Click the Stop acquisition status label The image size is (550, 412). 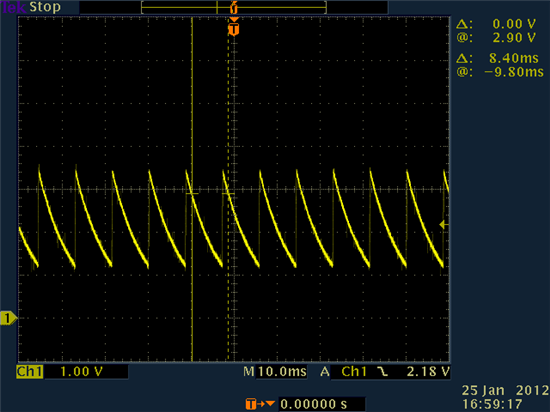coord(45,7)
